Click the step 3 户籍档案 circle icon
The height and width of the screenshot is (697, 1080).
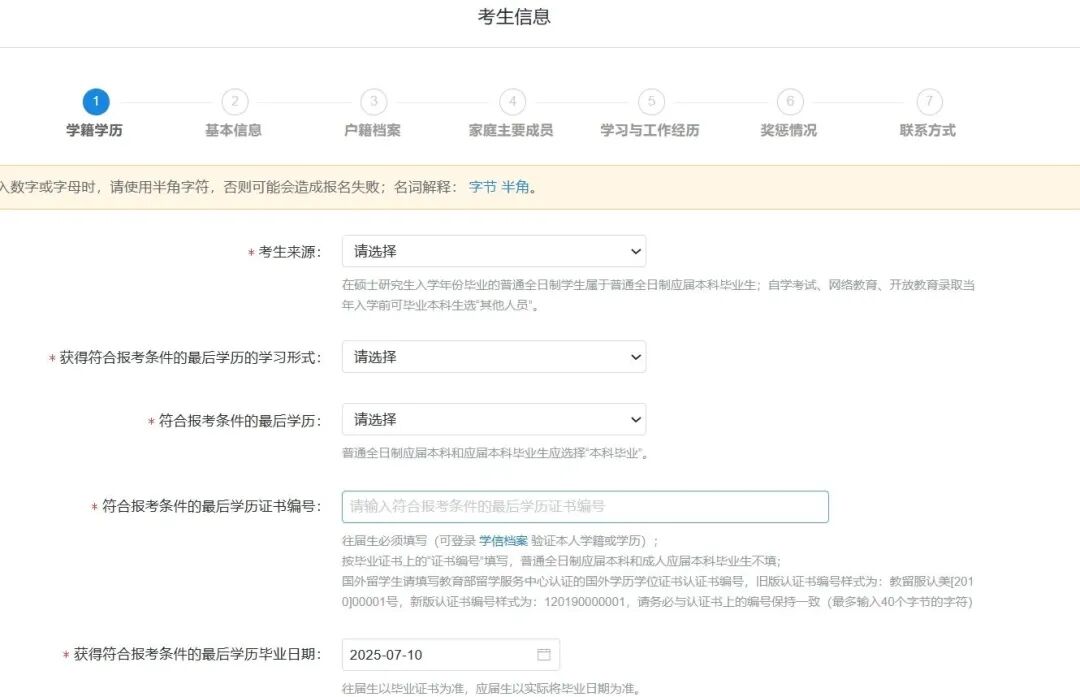(x=373, y=101)
